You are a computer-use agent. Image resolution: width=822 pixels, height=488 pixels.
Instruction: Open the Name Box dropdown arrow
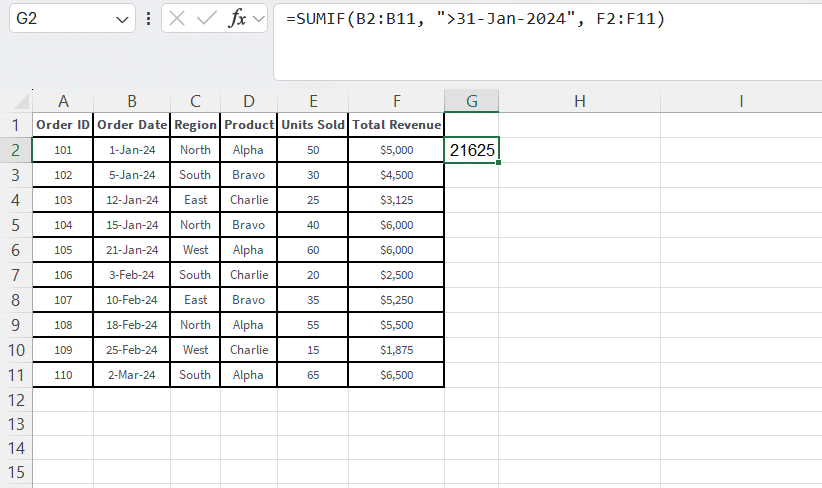(122, 20)
